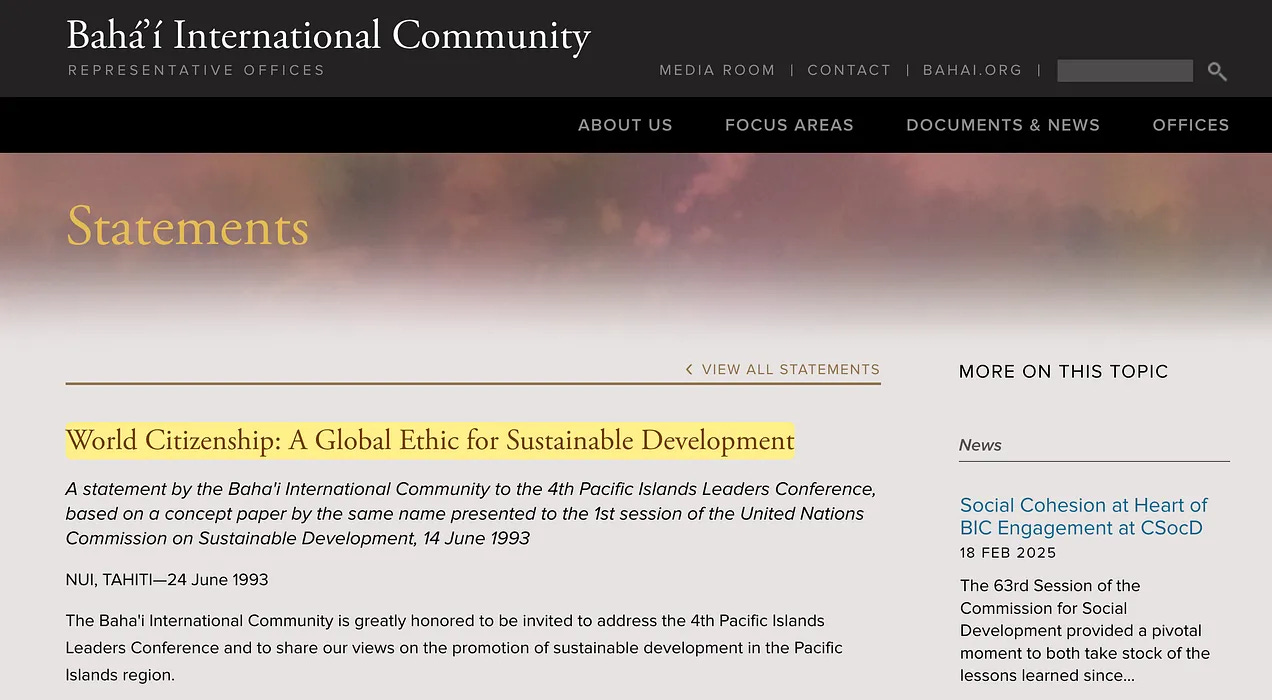1272x700 pixels.
Task: Click the italic statement description paragraph
Action: (471, 513)
